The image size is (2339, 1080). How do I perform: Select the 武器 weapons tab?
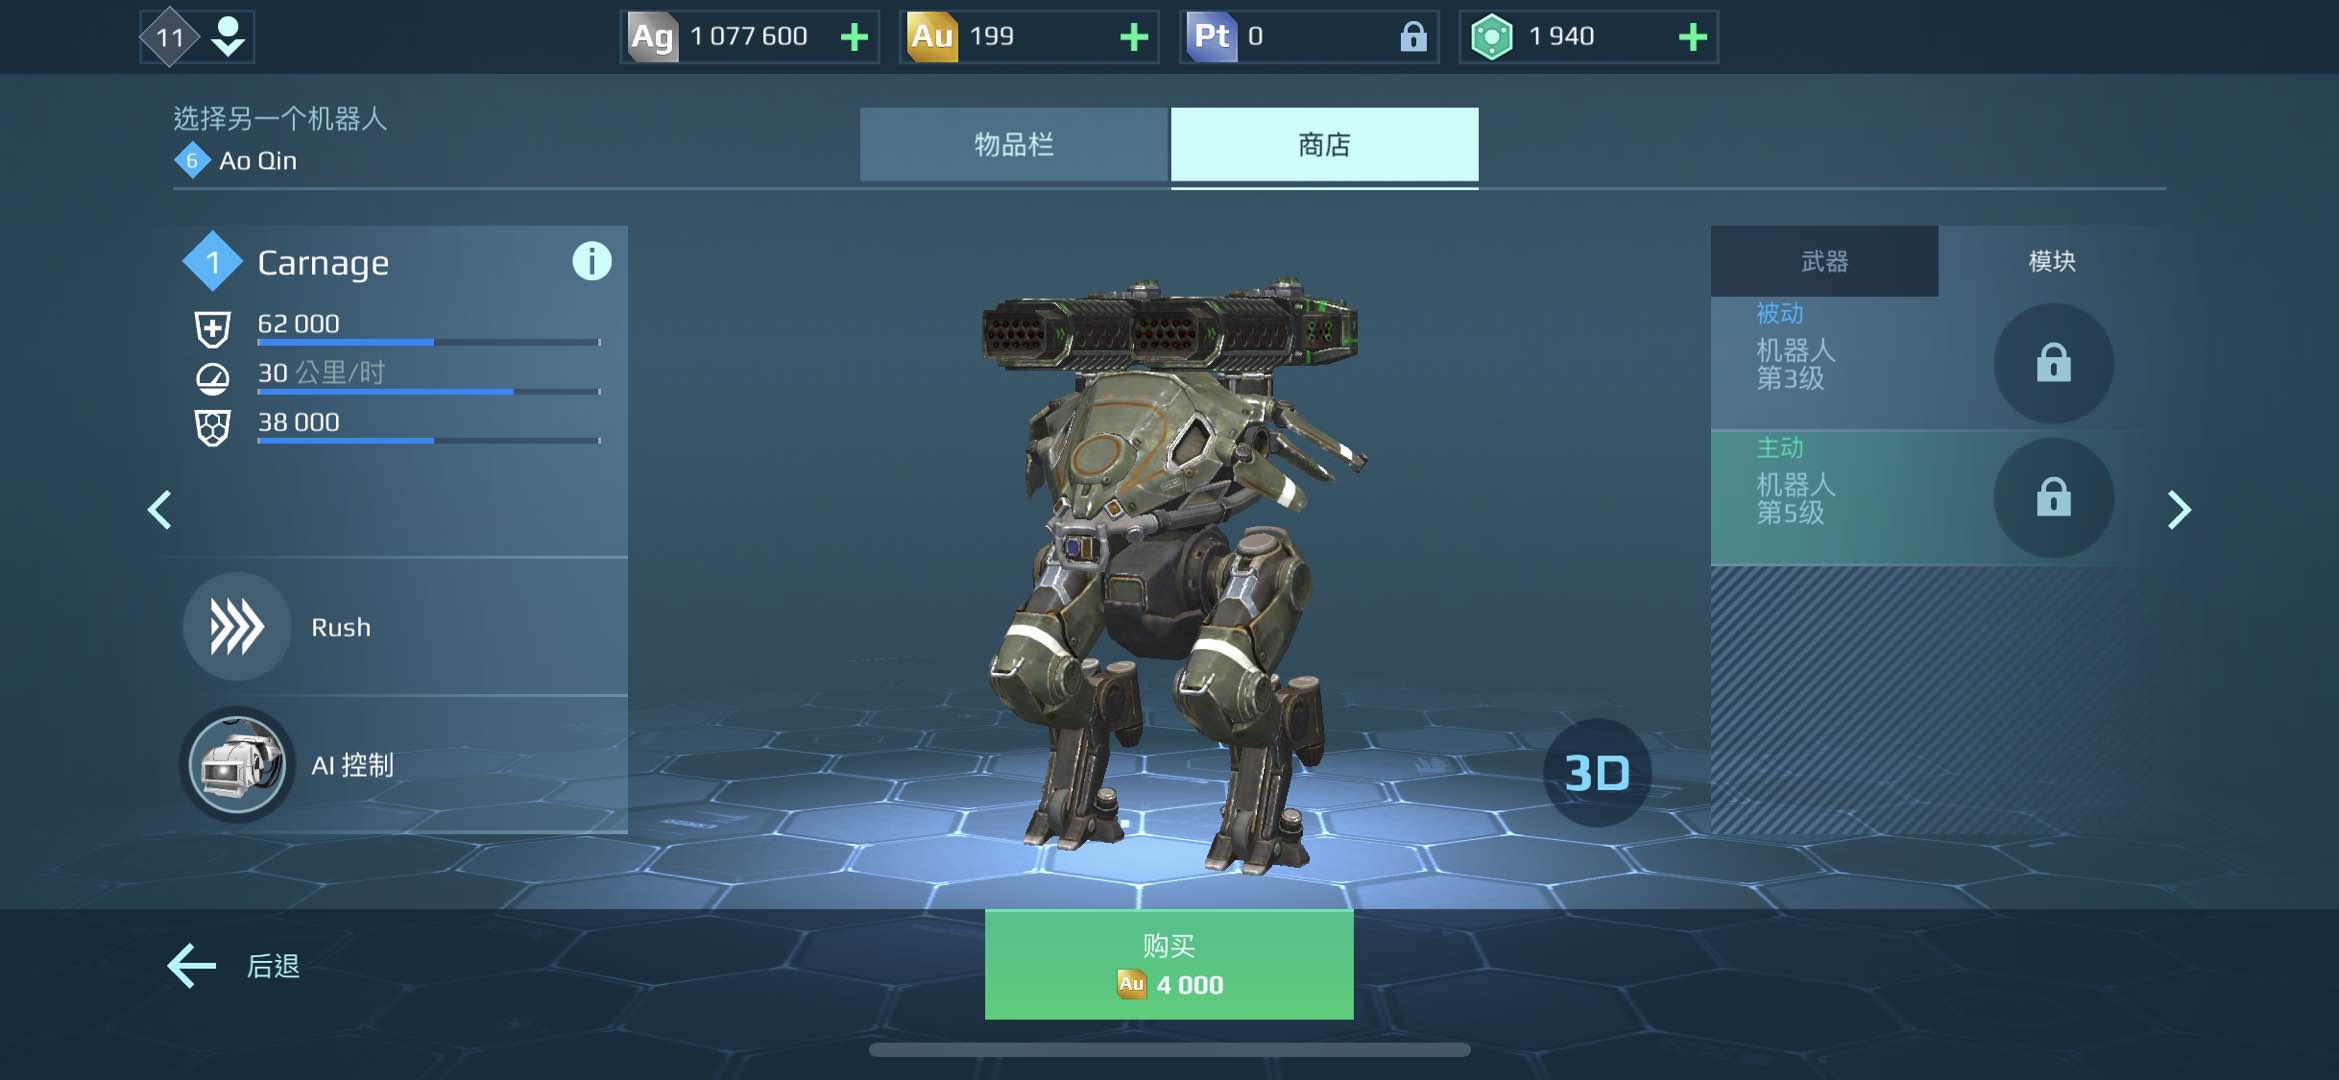[1824, 261]
